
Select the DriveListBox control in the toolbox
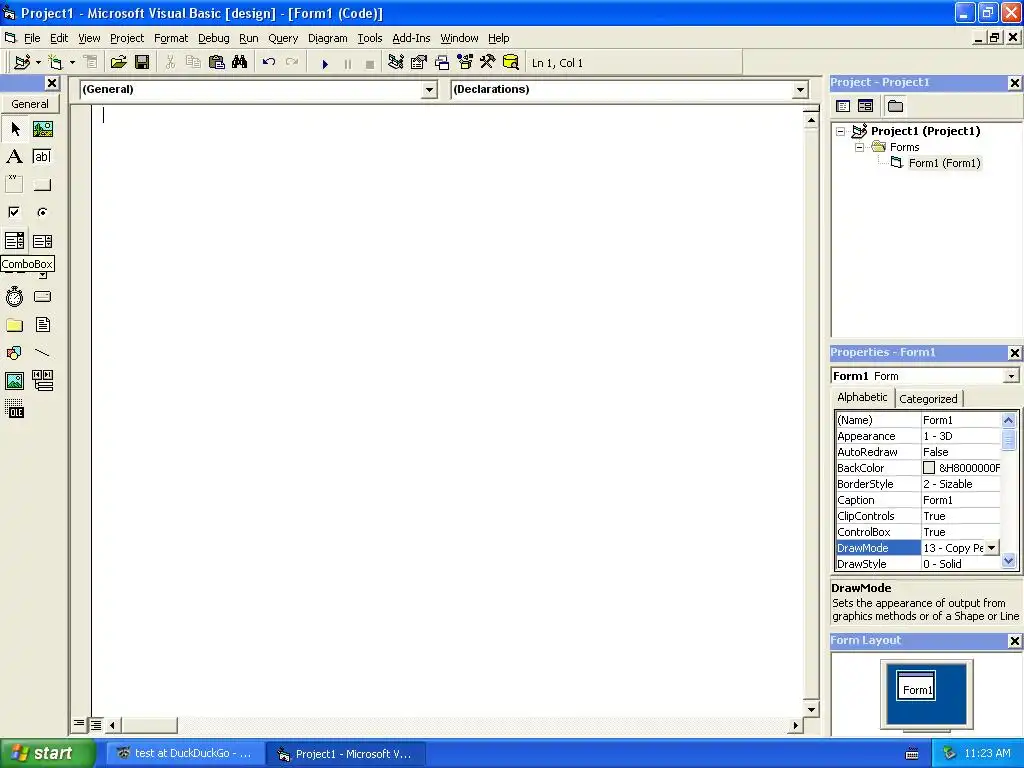click(x=42, y=296)
